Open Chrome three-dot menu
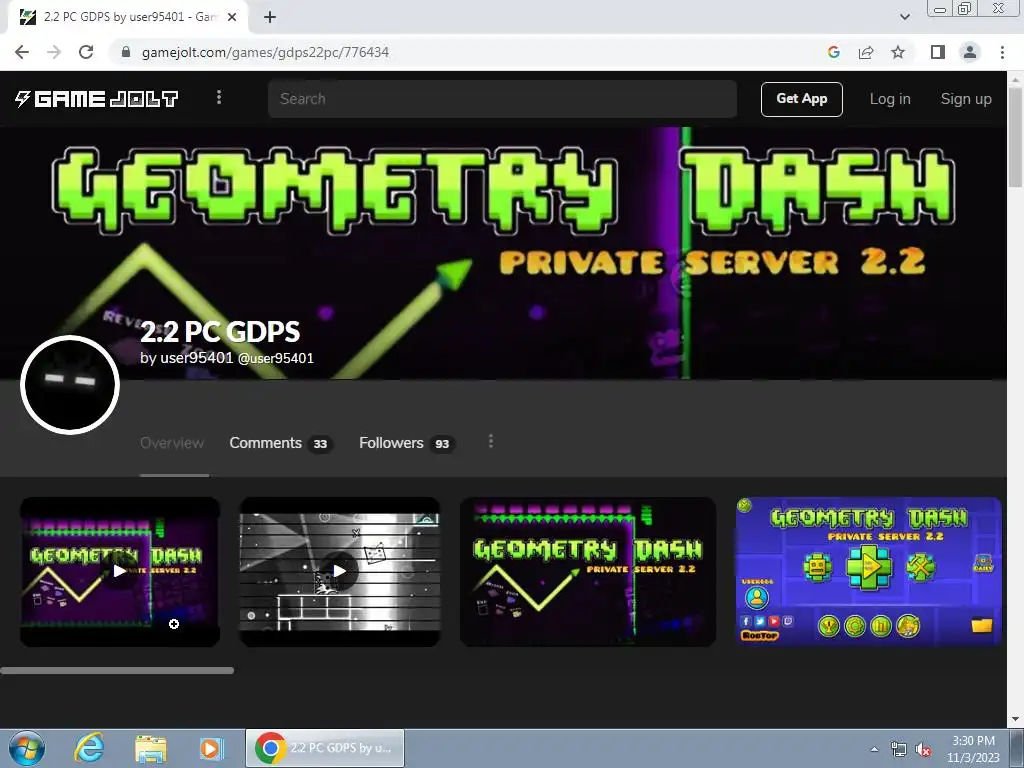 coord(1002,52)
